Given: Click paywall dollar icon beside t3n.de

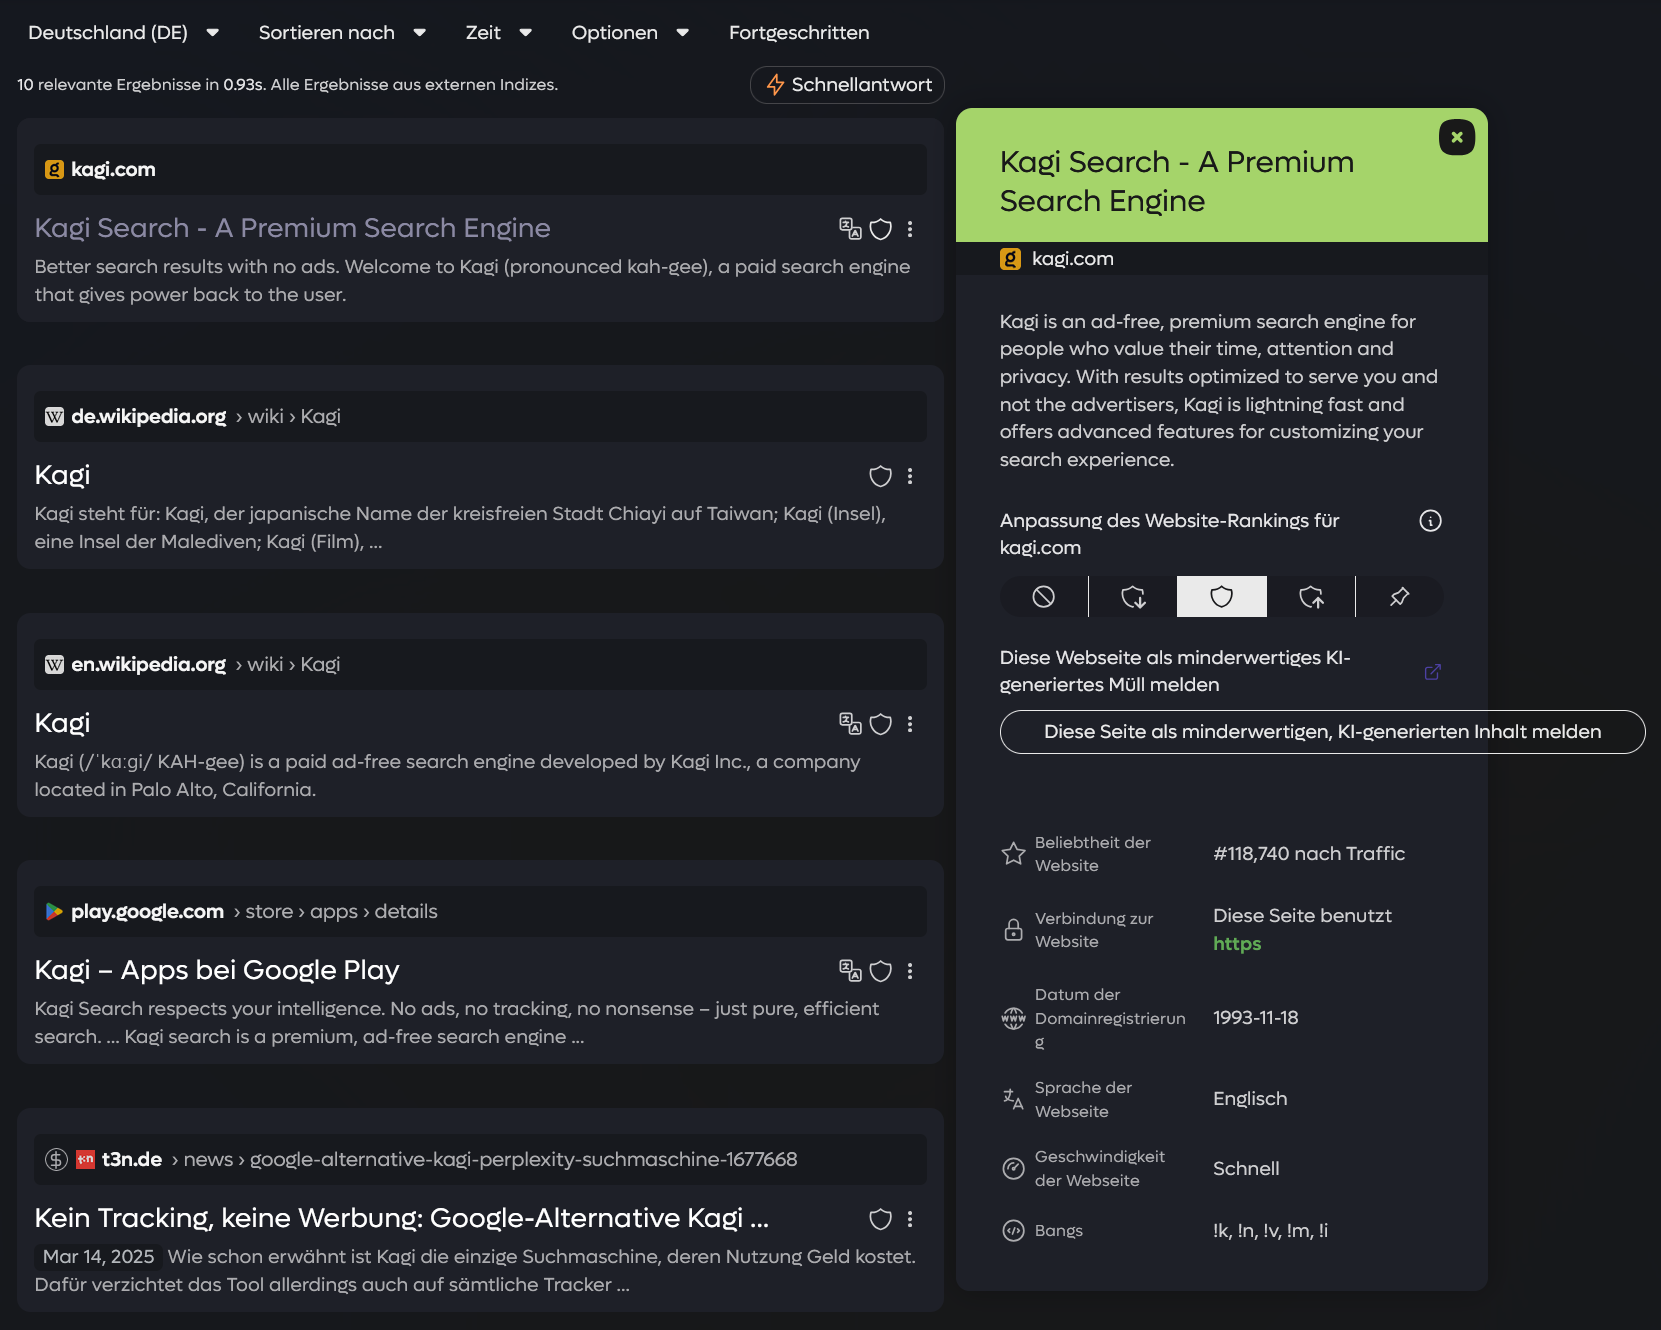Looking at the screenshot, I should pos(56,1159).
